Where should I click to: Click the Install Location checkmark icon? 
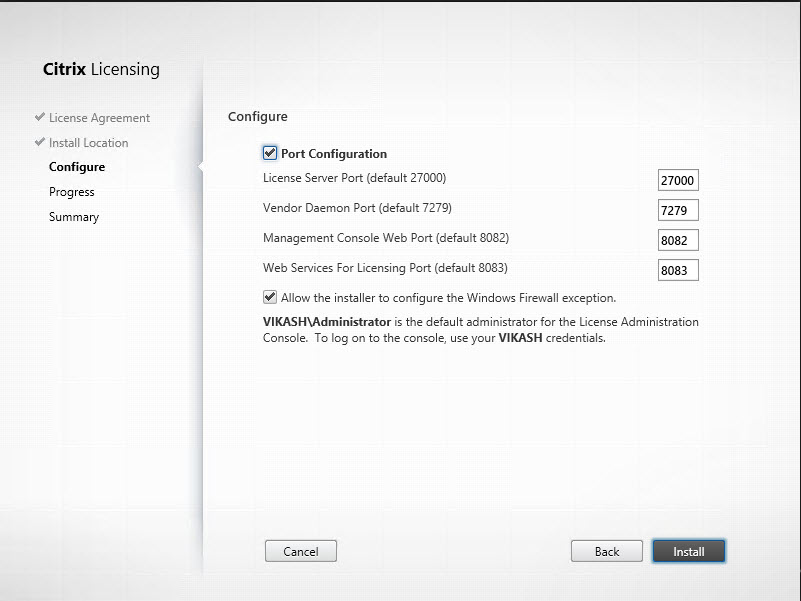pos(40,142)
